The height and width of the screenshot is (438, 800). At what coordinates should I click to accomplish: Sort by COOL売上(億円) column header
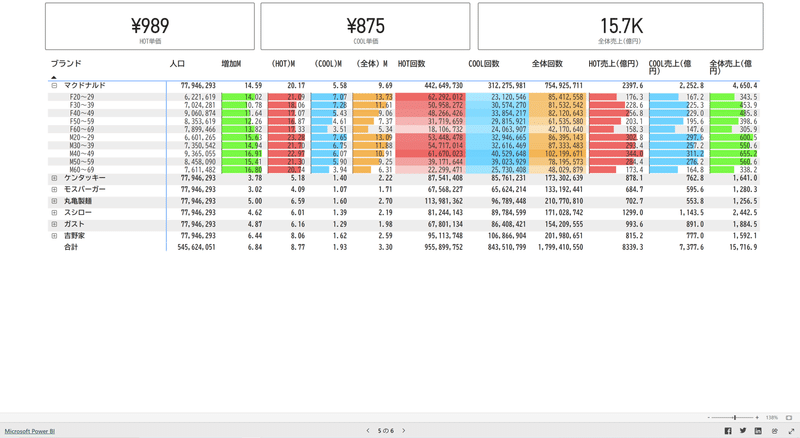(x=670, y=67)
